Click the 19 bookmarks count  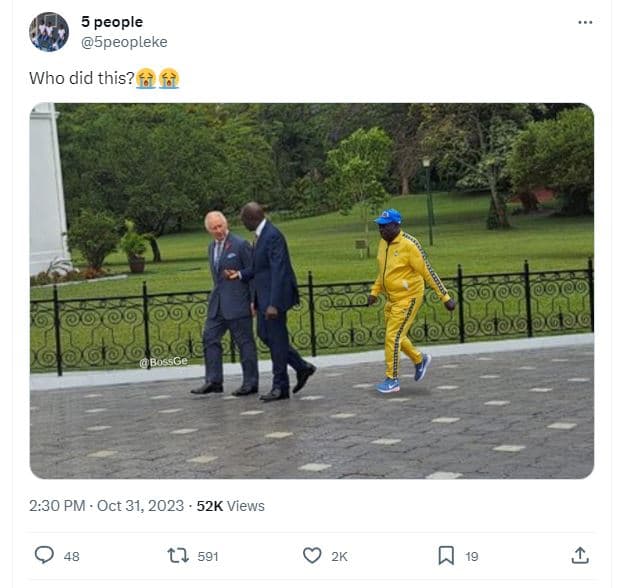(472, 557)
